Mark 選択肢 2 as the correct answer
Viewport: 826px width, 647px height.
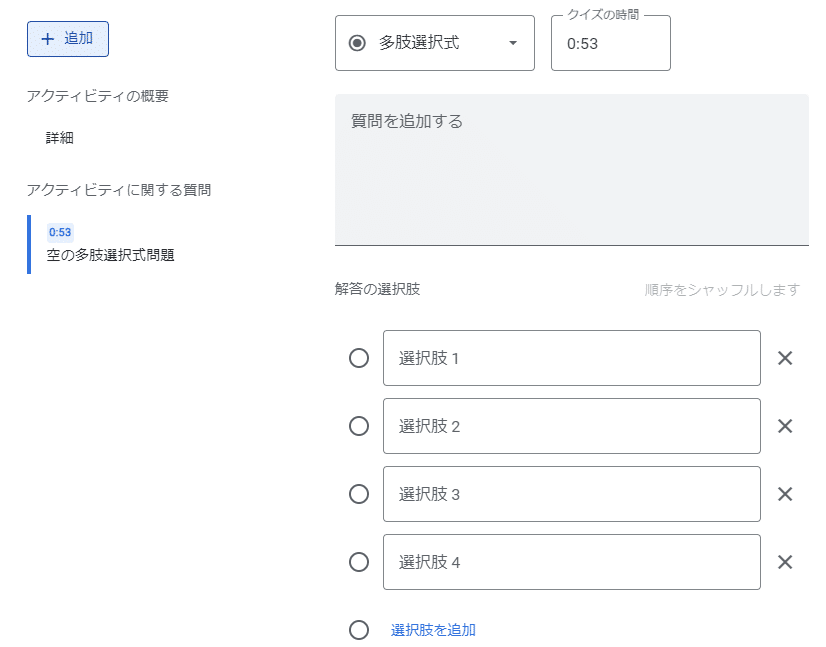pyautogui.click(x=359, y=426)
